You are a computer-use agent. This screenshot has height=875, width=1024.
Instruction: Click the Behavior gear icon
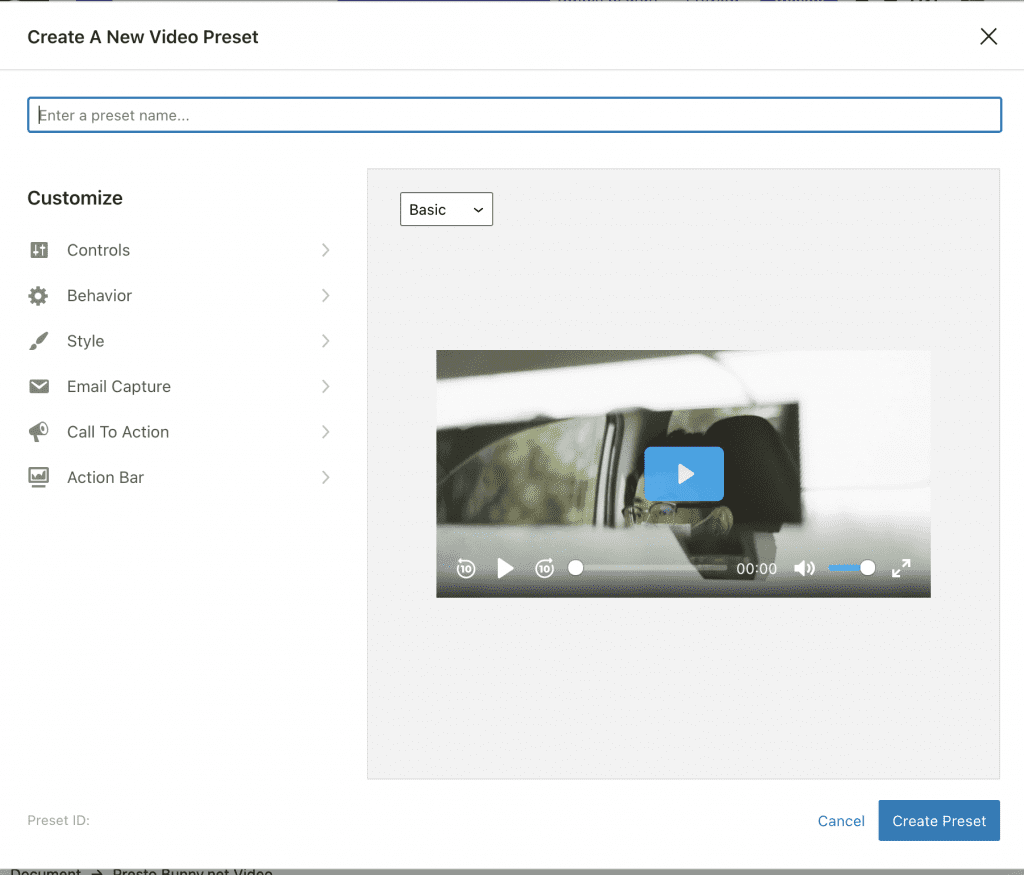[39, 296]
